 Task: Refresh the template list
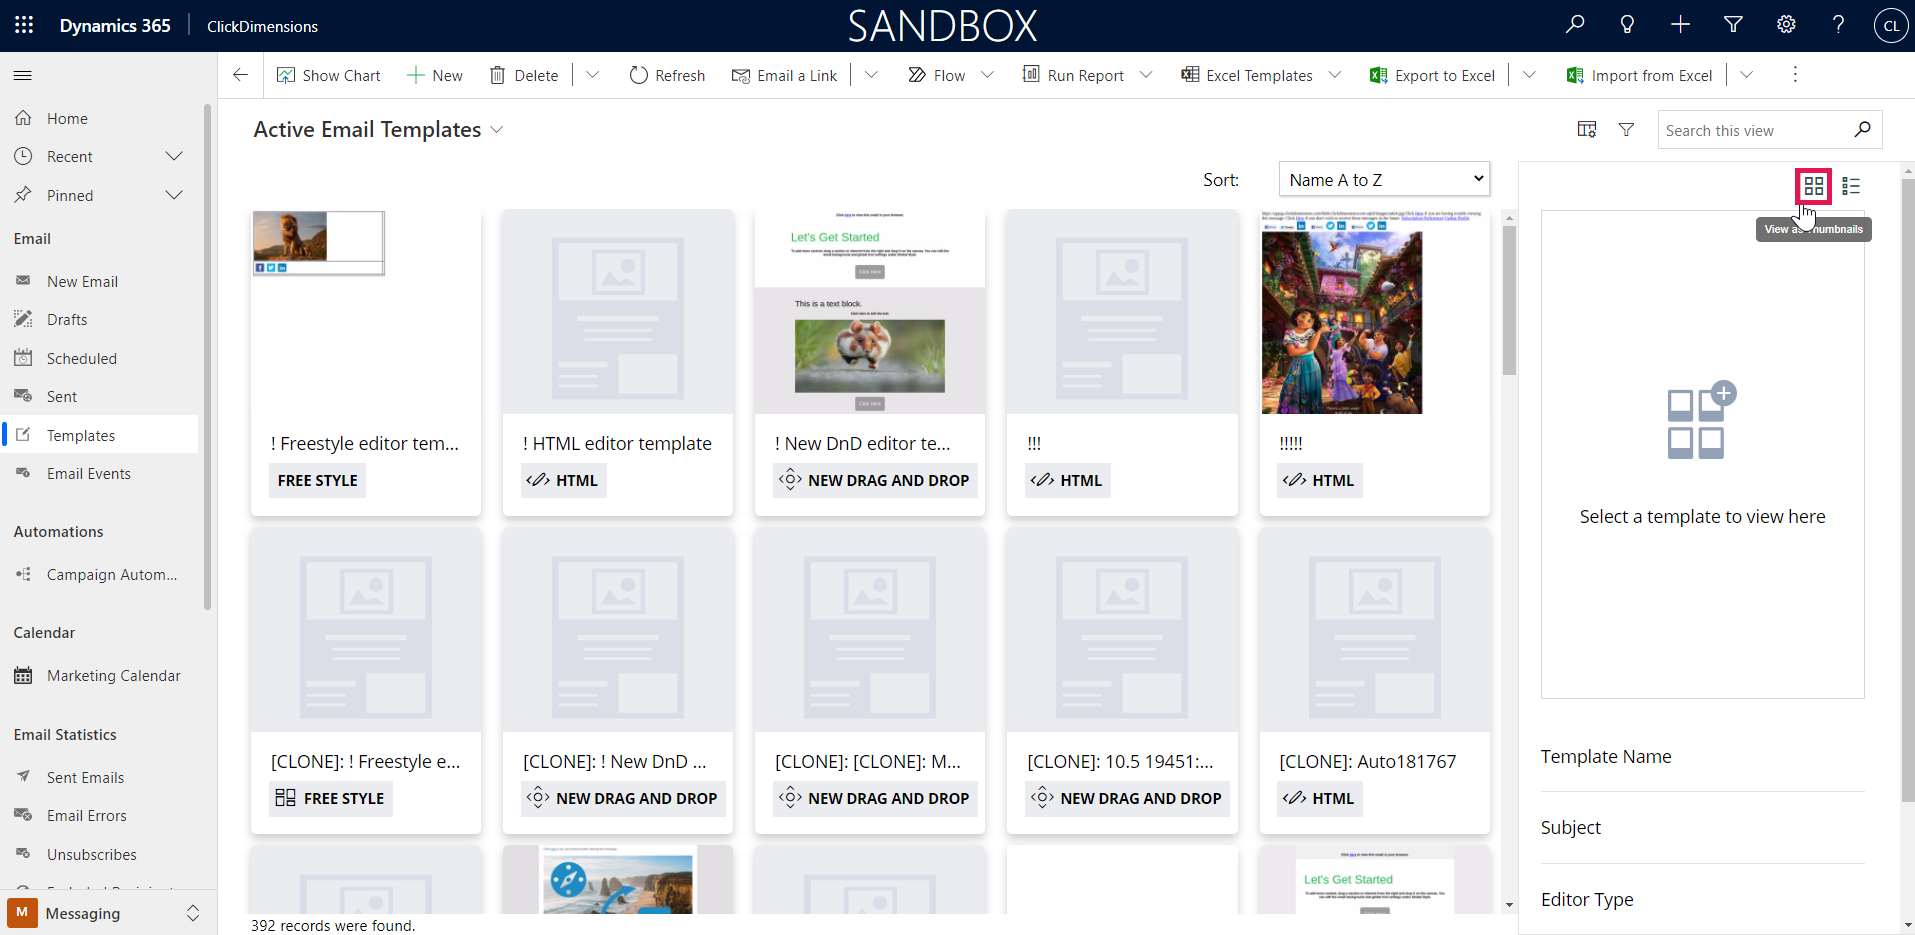pyautogui.click(x=667, y=75)
